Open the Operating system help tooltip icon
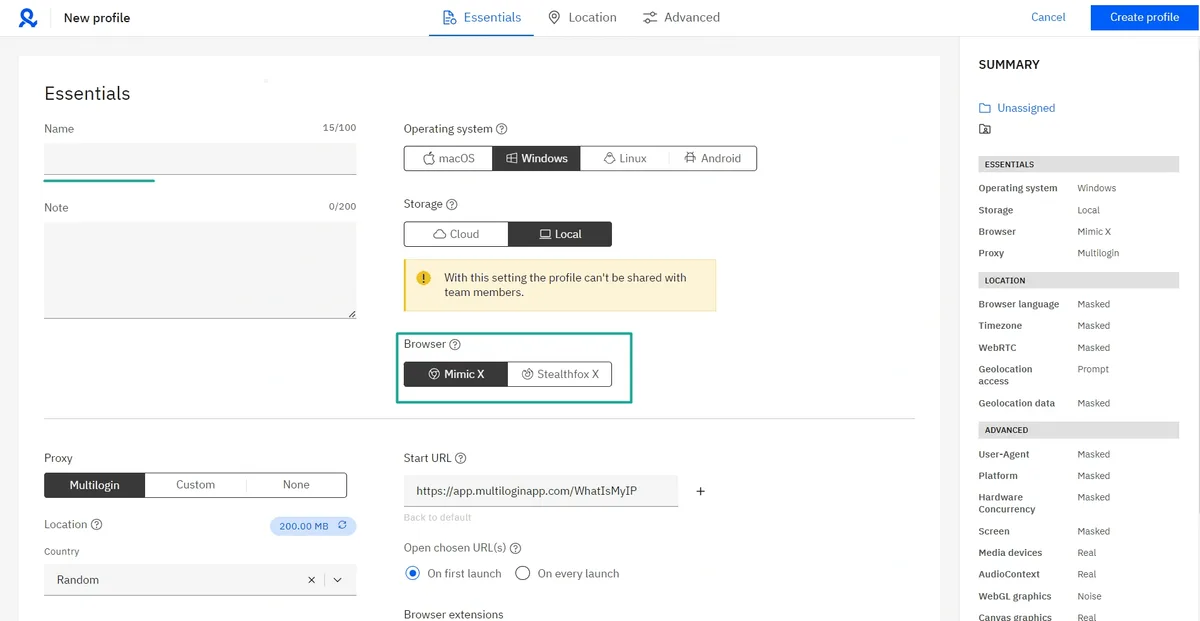Image resolution: width=1200 pixels, height=621 pixels. click(x=502, y=129)
